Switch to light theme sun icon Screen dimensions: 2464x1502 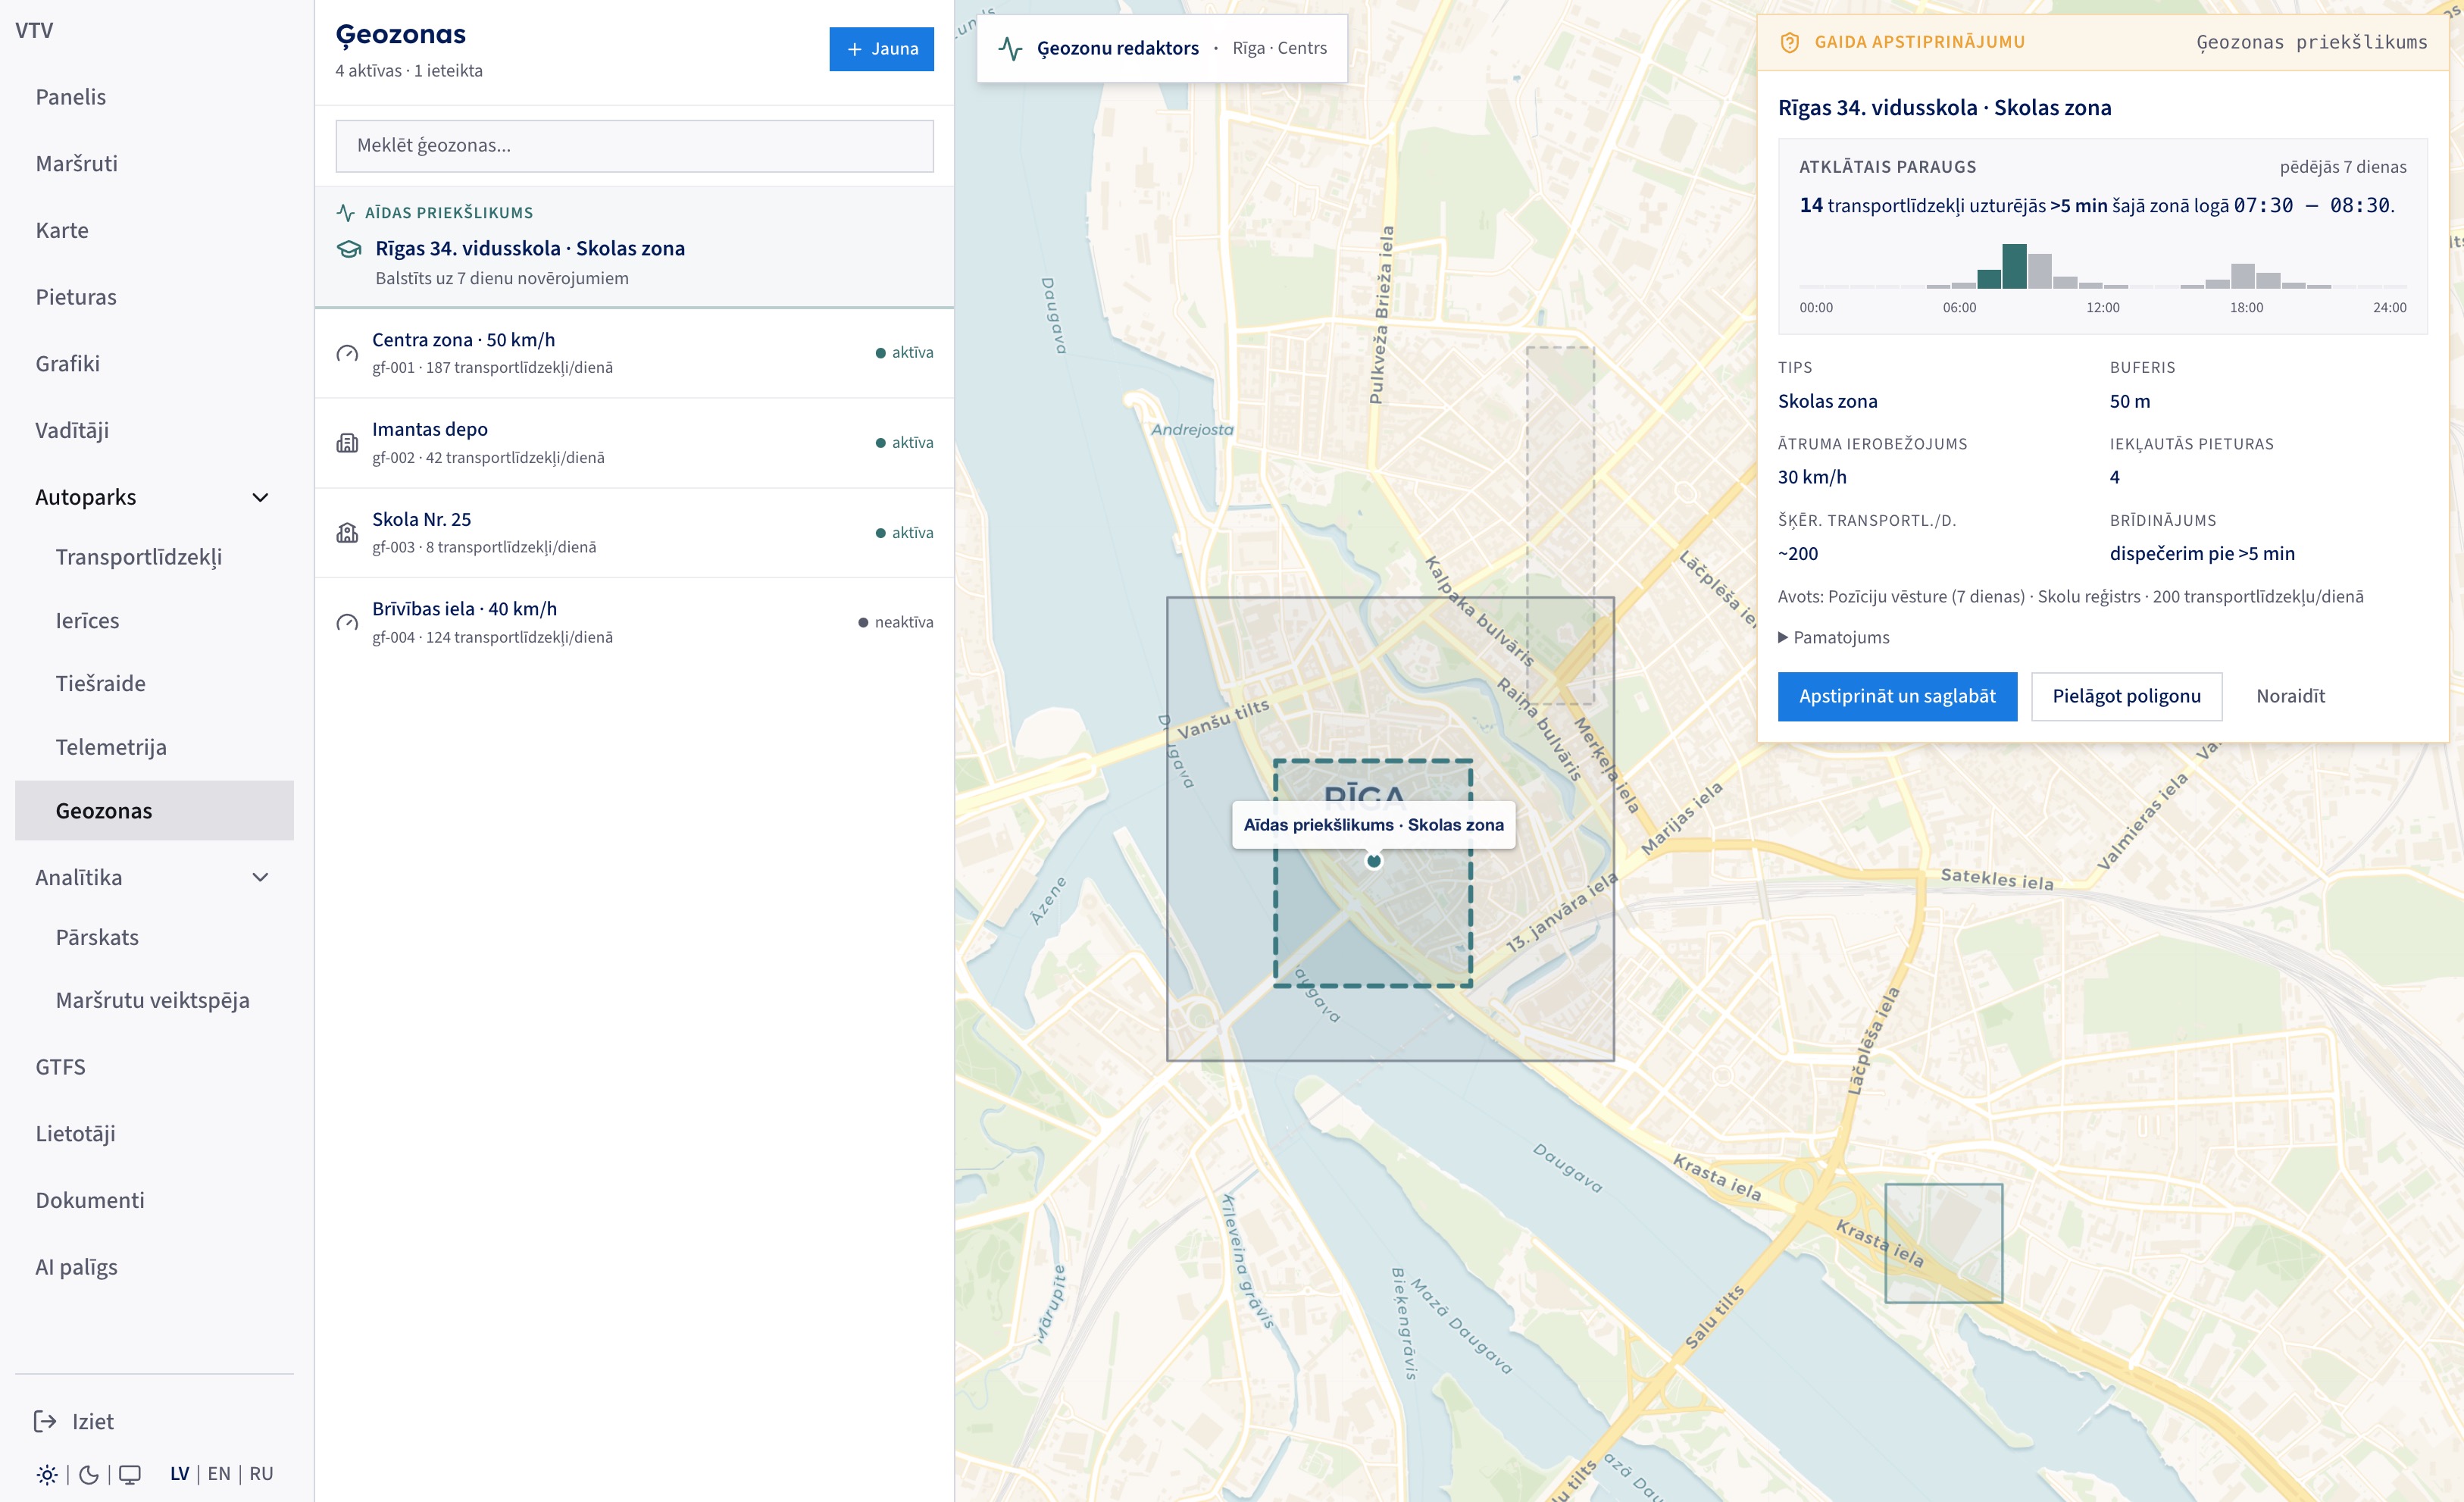coord(47,1474)
